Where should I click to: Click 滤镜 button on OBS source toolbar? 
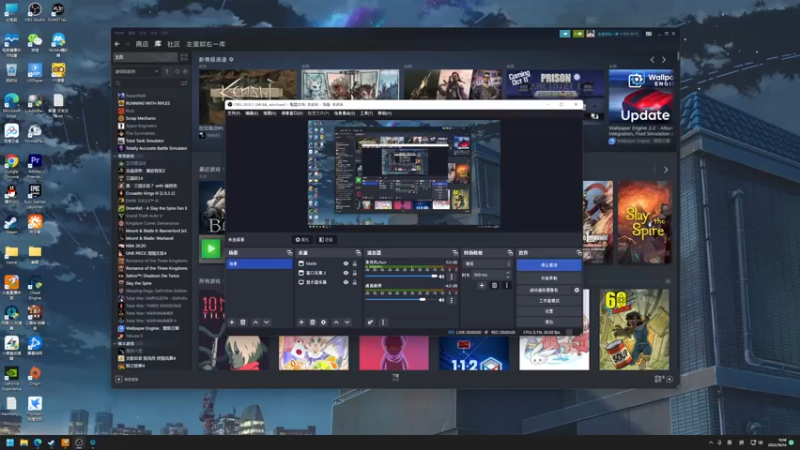(326, 240)
